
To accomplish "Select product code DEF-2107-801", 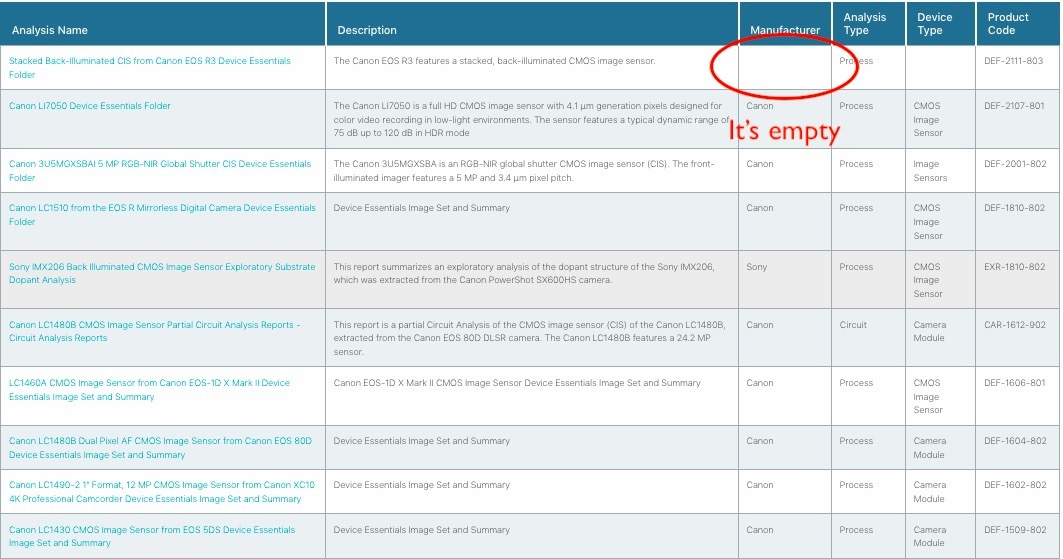I will pos(1014,106).
